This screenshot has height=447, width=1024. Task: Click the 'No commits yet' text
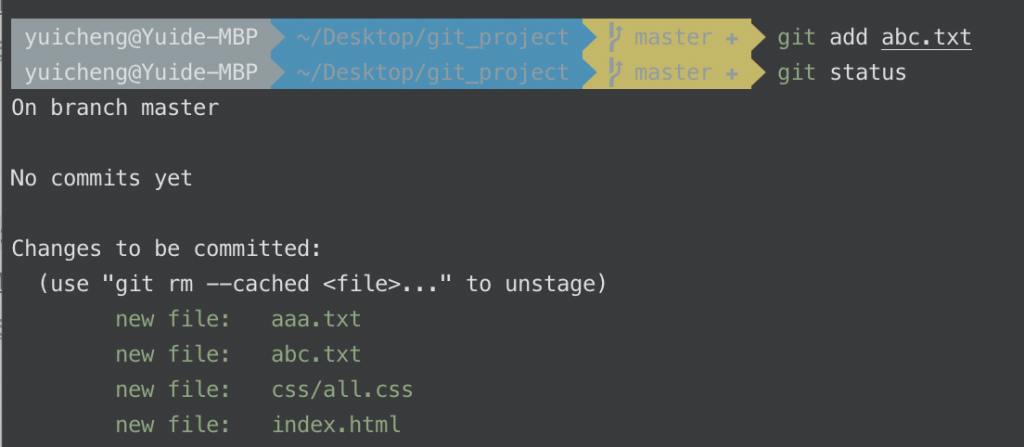pyautogui.click(x=101, y=178)
